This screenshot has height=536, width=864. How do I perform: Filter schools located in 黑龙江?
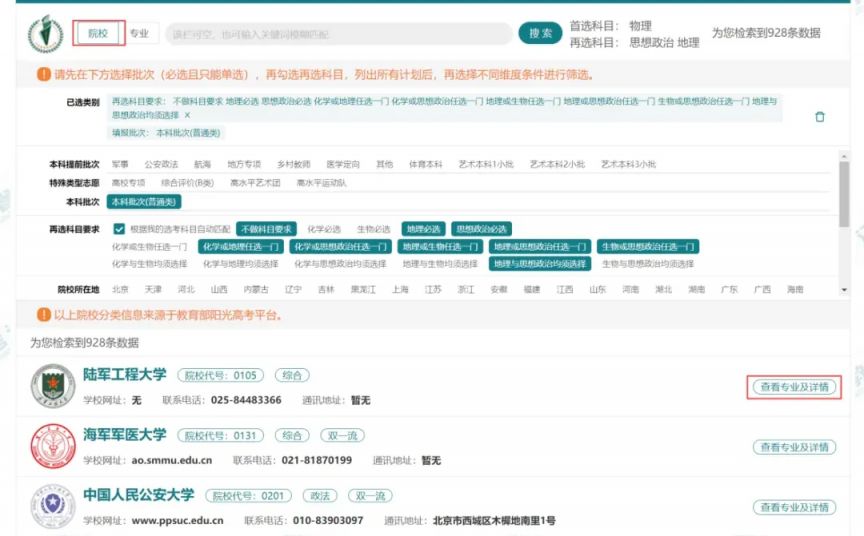[x=363, y=289]
